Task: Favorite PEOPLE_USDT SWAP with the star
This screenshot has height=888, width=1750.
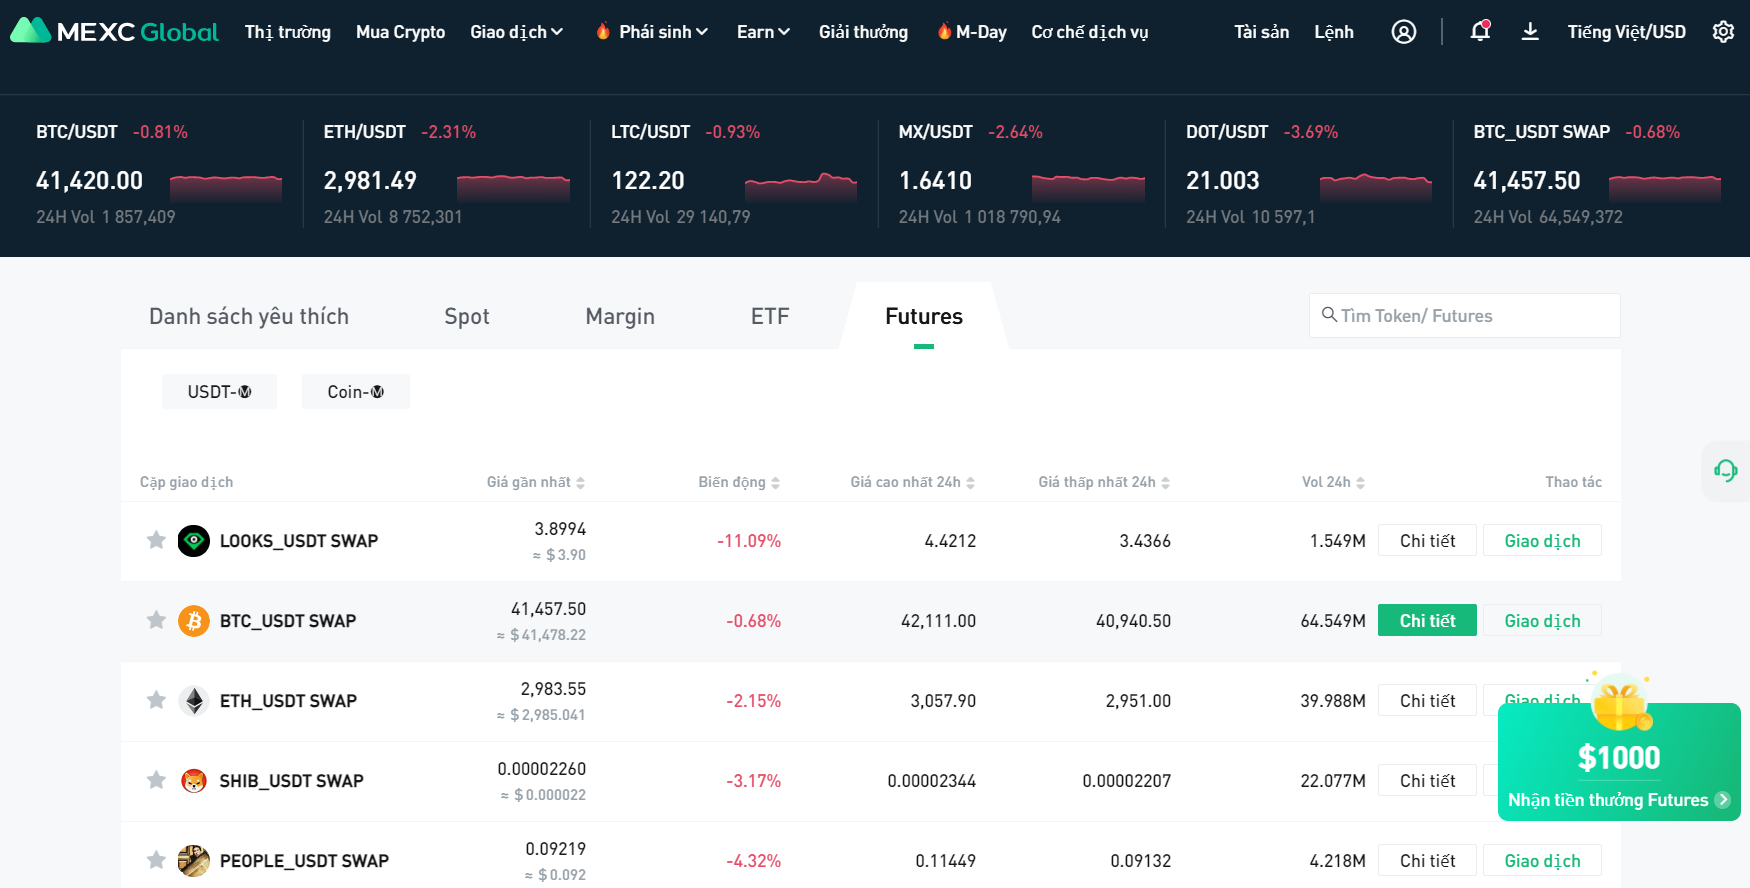Action: [x=156, y=861]
